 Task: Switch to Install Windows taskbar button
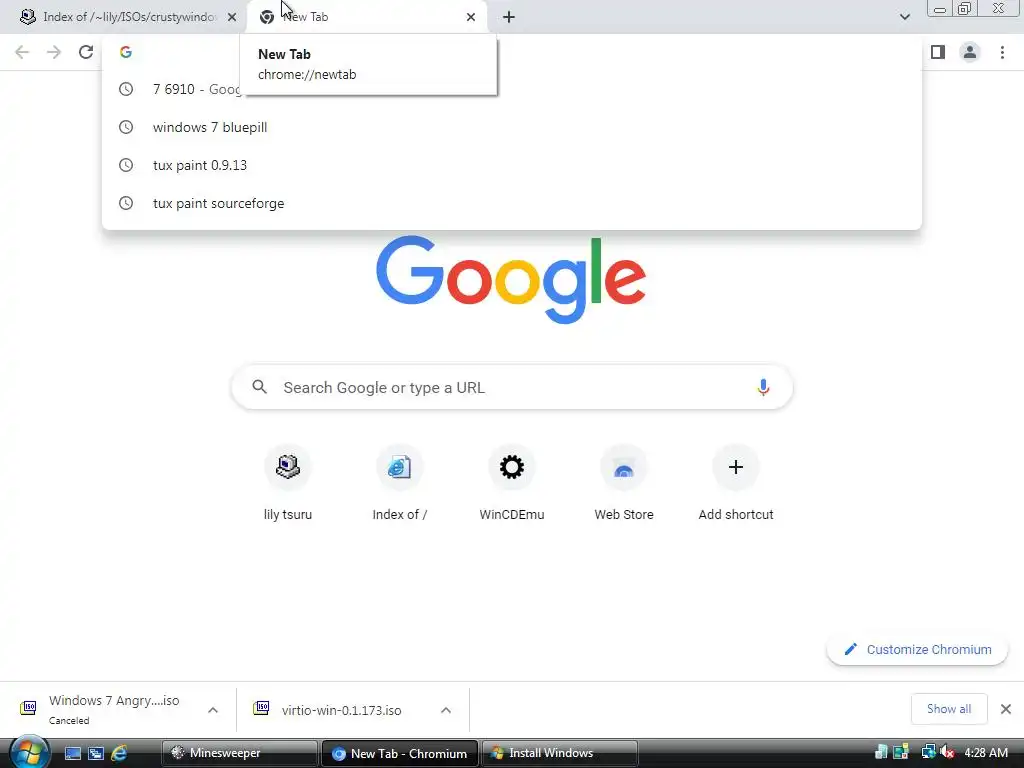(x=560, y=754)
